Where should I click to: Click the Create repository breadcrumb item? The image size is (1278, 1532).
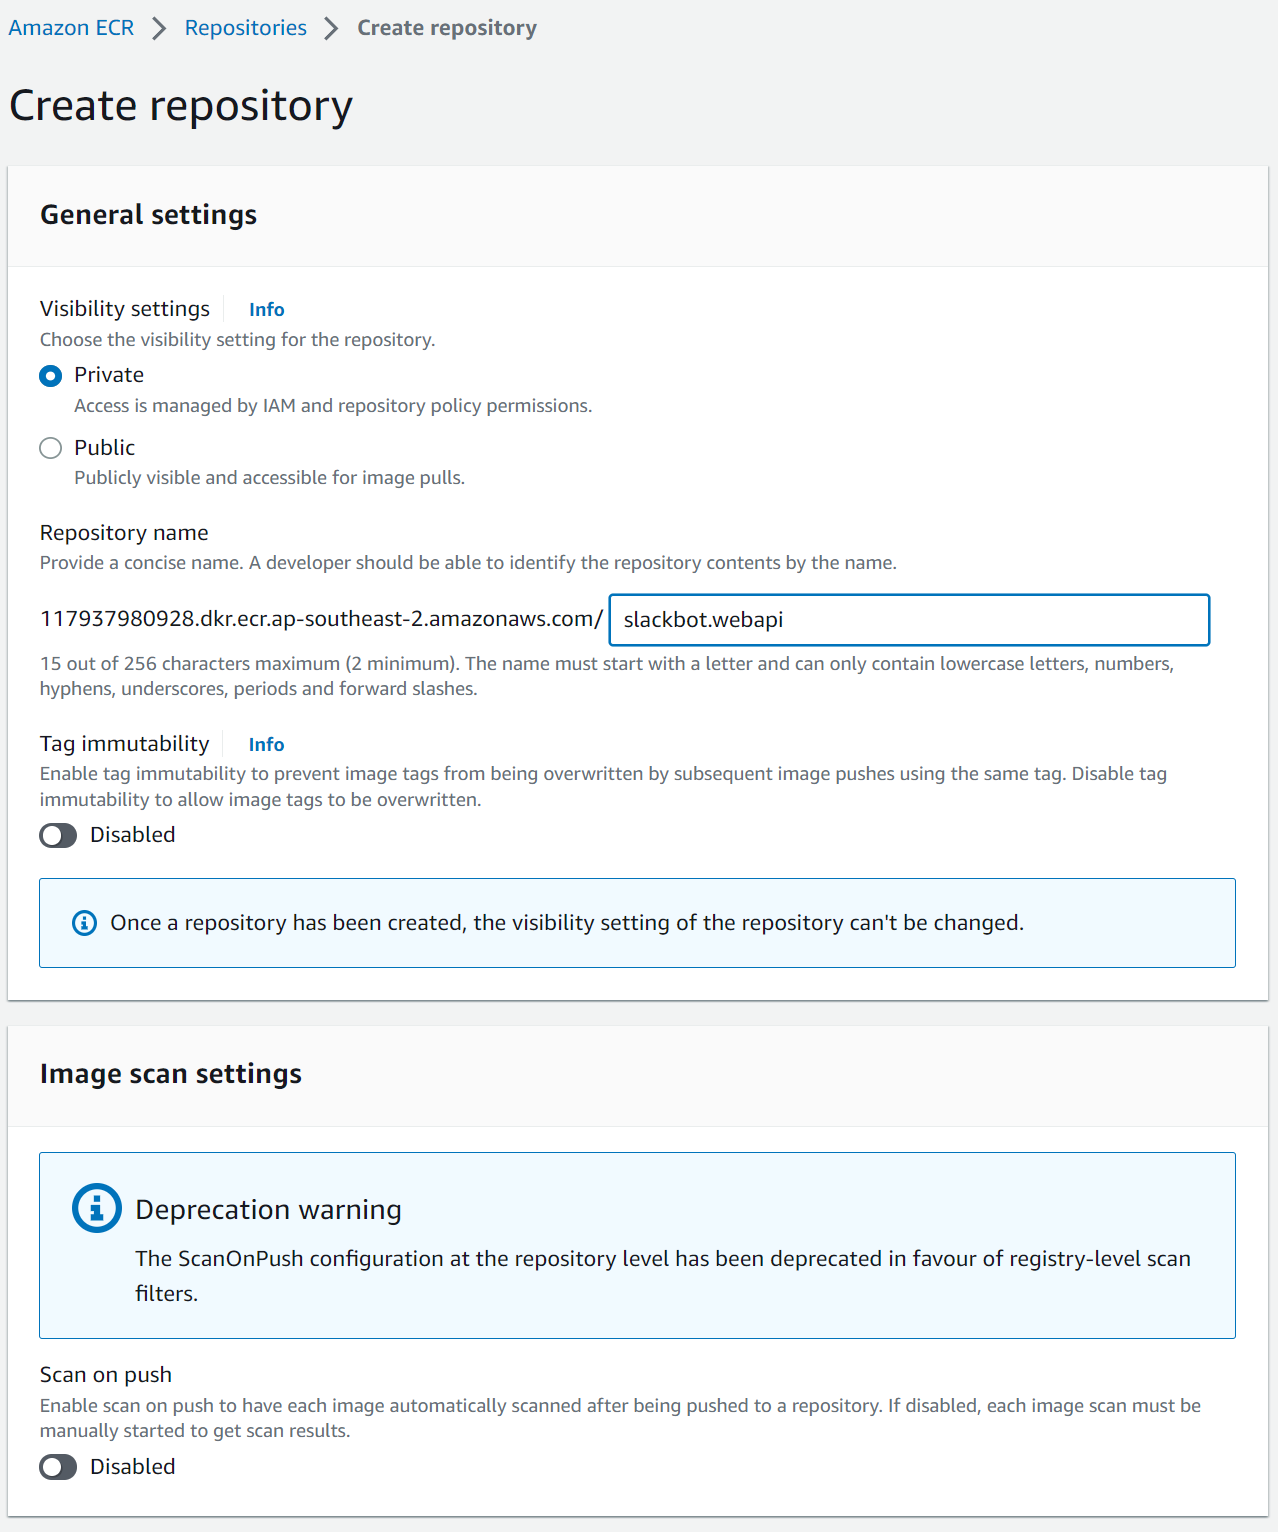tap(446, 27)
